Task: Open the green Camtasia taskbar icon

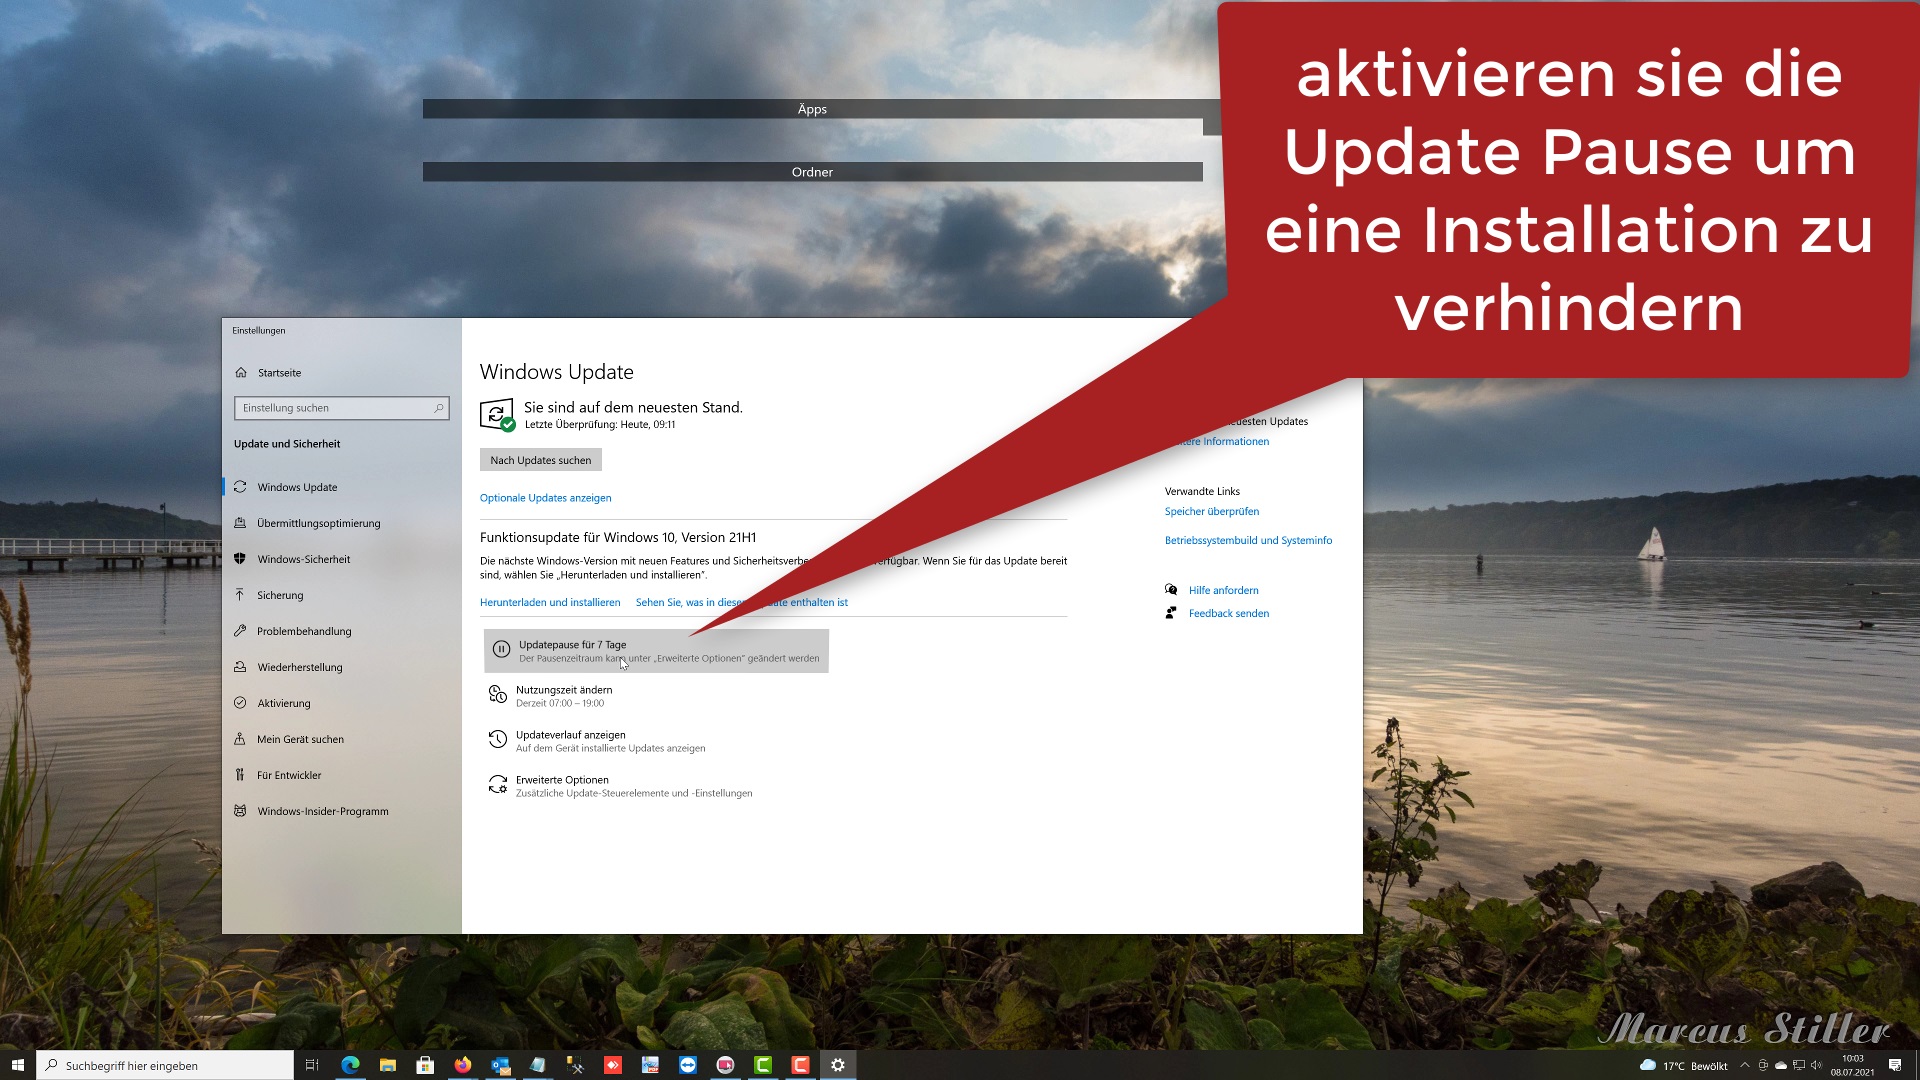Action: 763,1065
